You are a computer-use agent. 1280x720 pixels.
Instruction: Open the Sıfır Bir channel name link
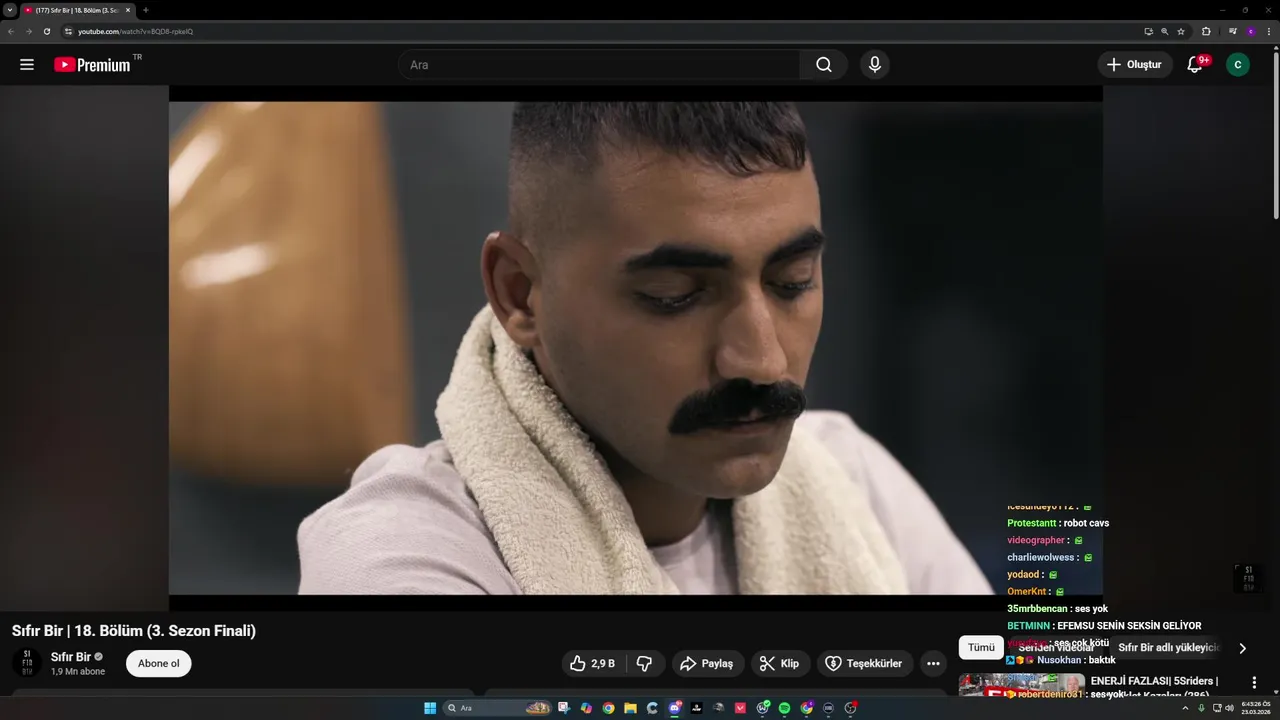point(71,657)
